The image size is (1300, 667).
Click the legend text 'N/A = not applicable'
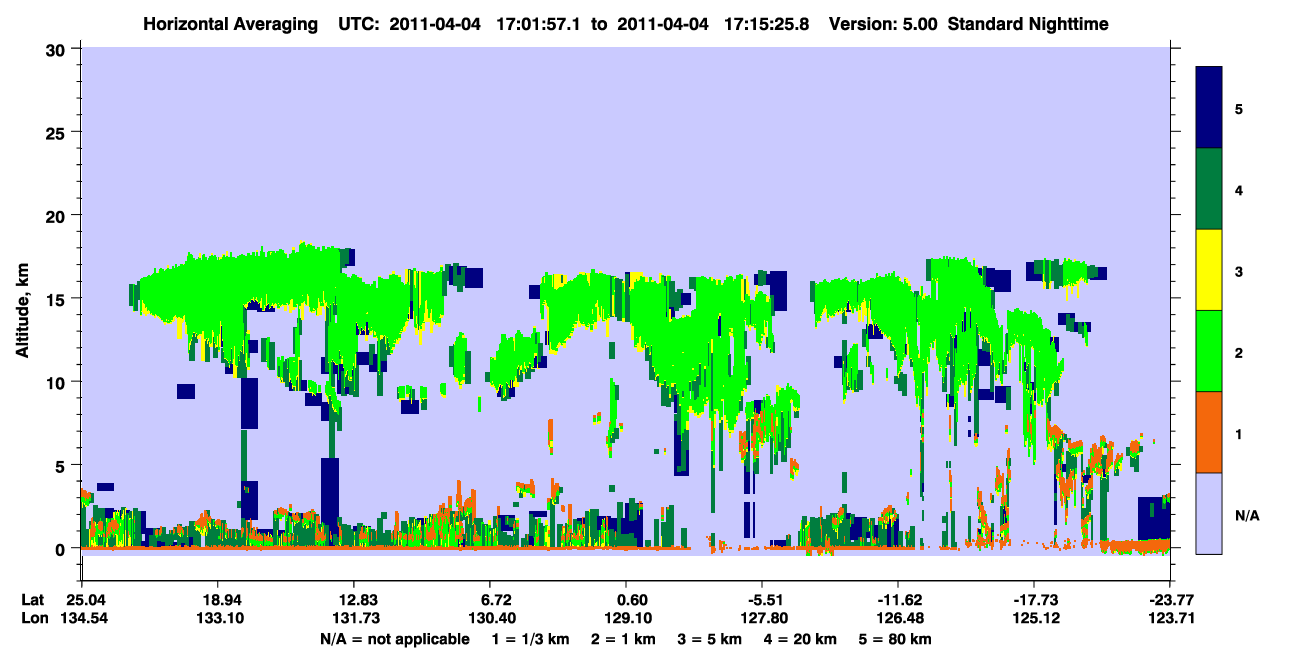[394, 639]
